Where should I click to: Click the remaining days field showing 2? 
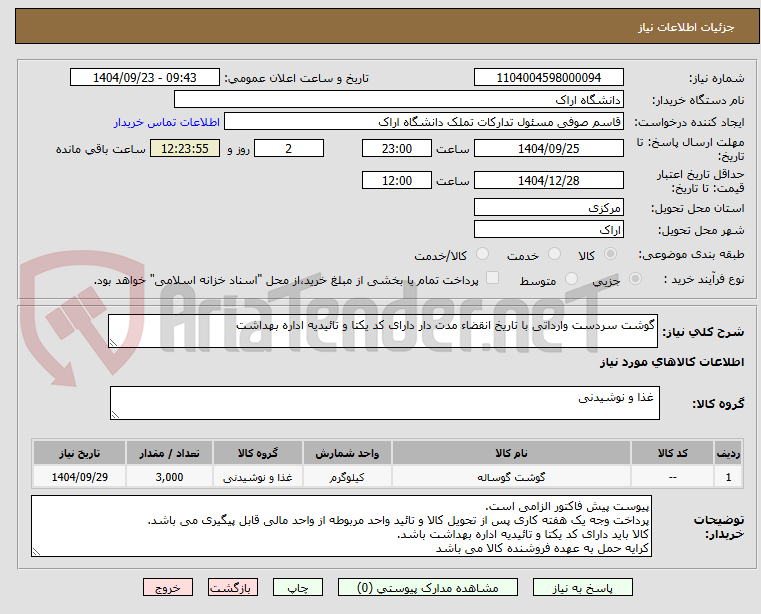(289, 148)
